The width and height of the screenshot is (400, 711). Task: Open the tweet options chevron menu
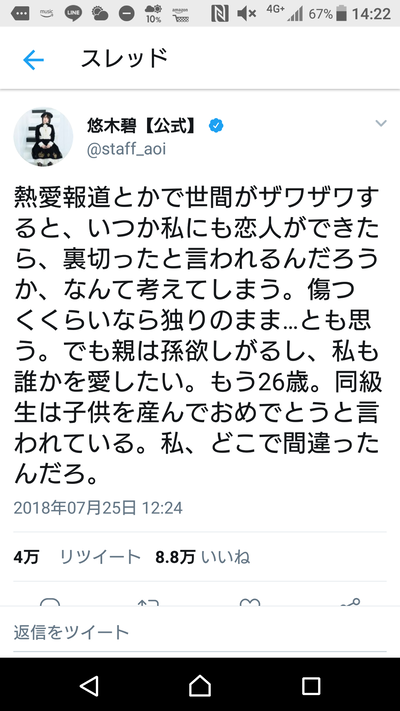381,123
